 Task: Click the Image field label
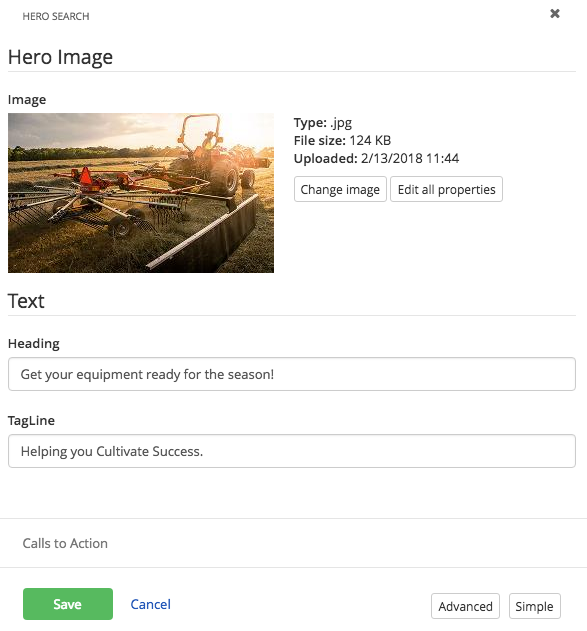click(x=27, y=99)
